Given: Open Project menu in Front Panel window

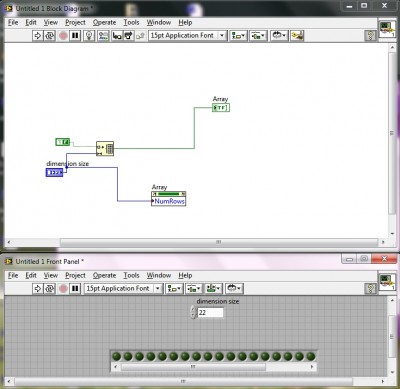Looking at the screenshot, I should 75,275.
